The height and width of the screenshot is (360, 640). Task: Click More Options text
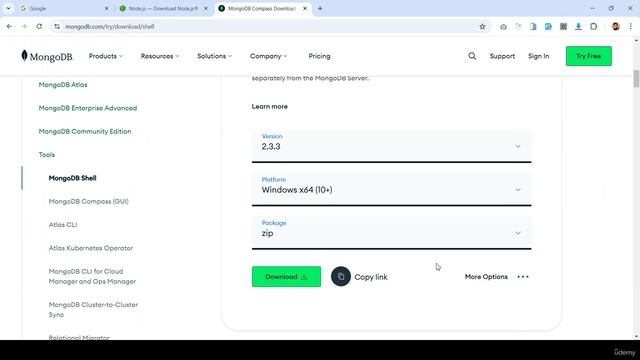[486, 277]
